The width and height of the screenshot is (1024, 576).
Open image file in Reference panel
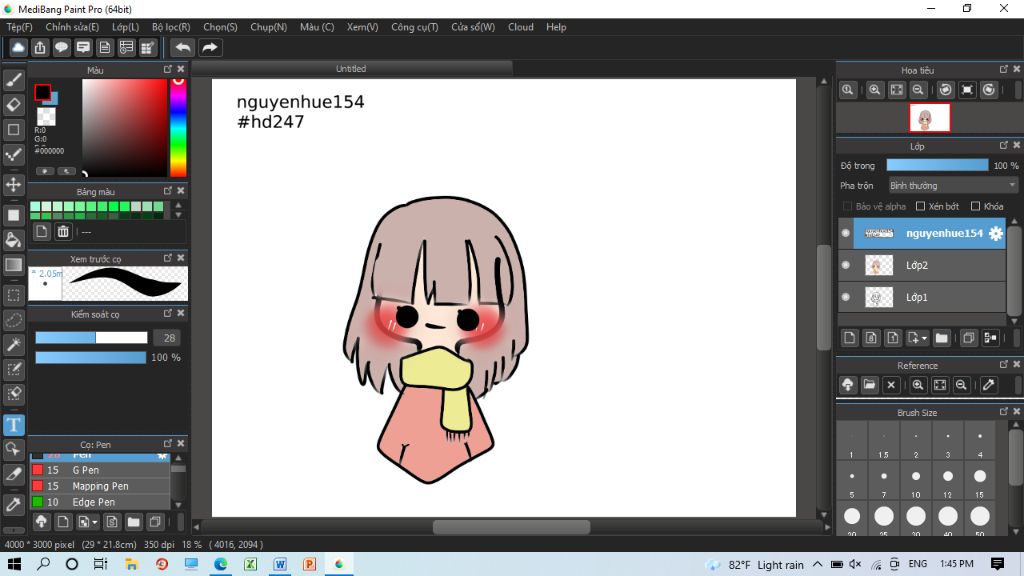pyautogui.click(x=869, y=385)
